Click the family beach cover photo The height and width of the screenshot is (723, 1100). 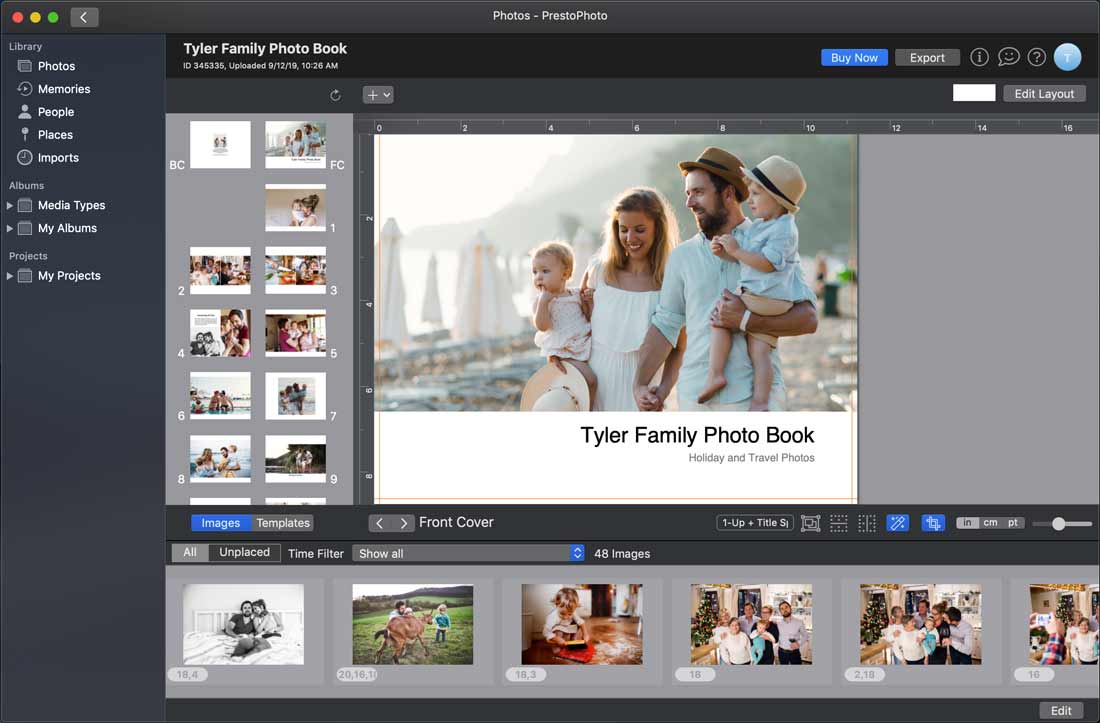(616, 273)
